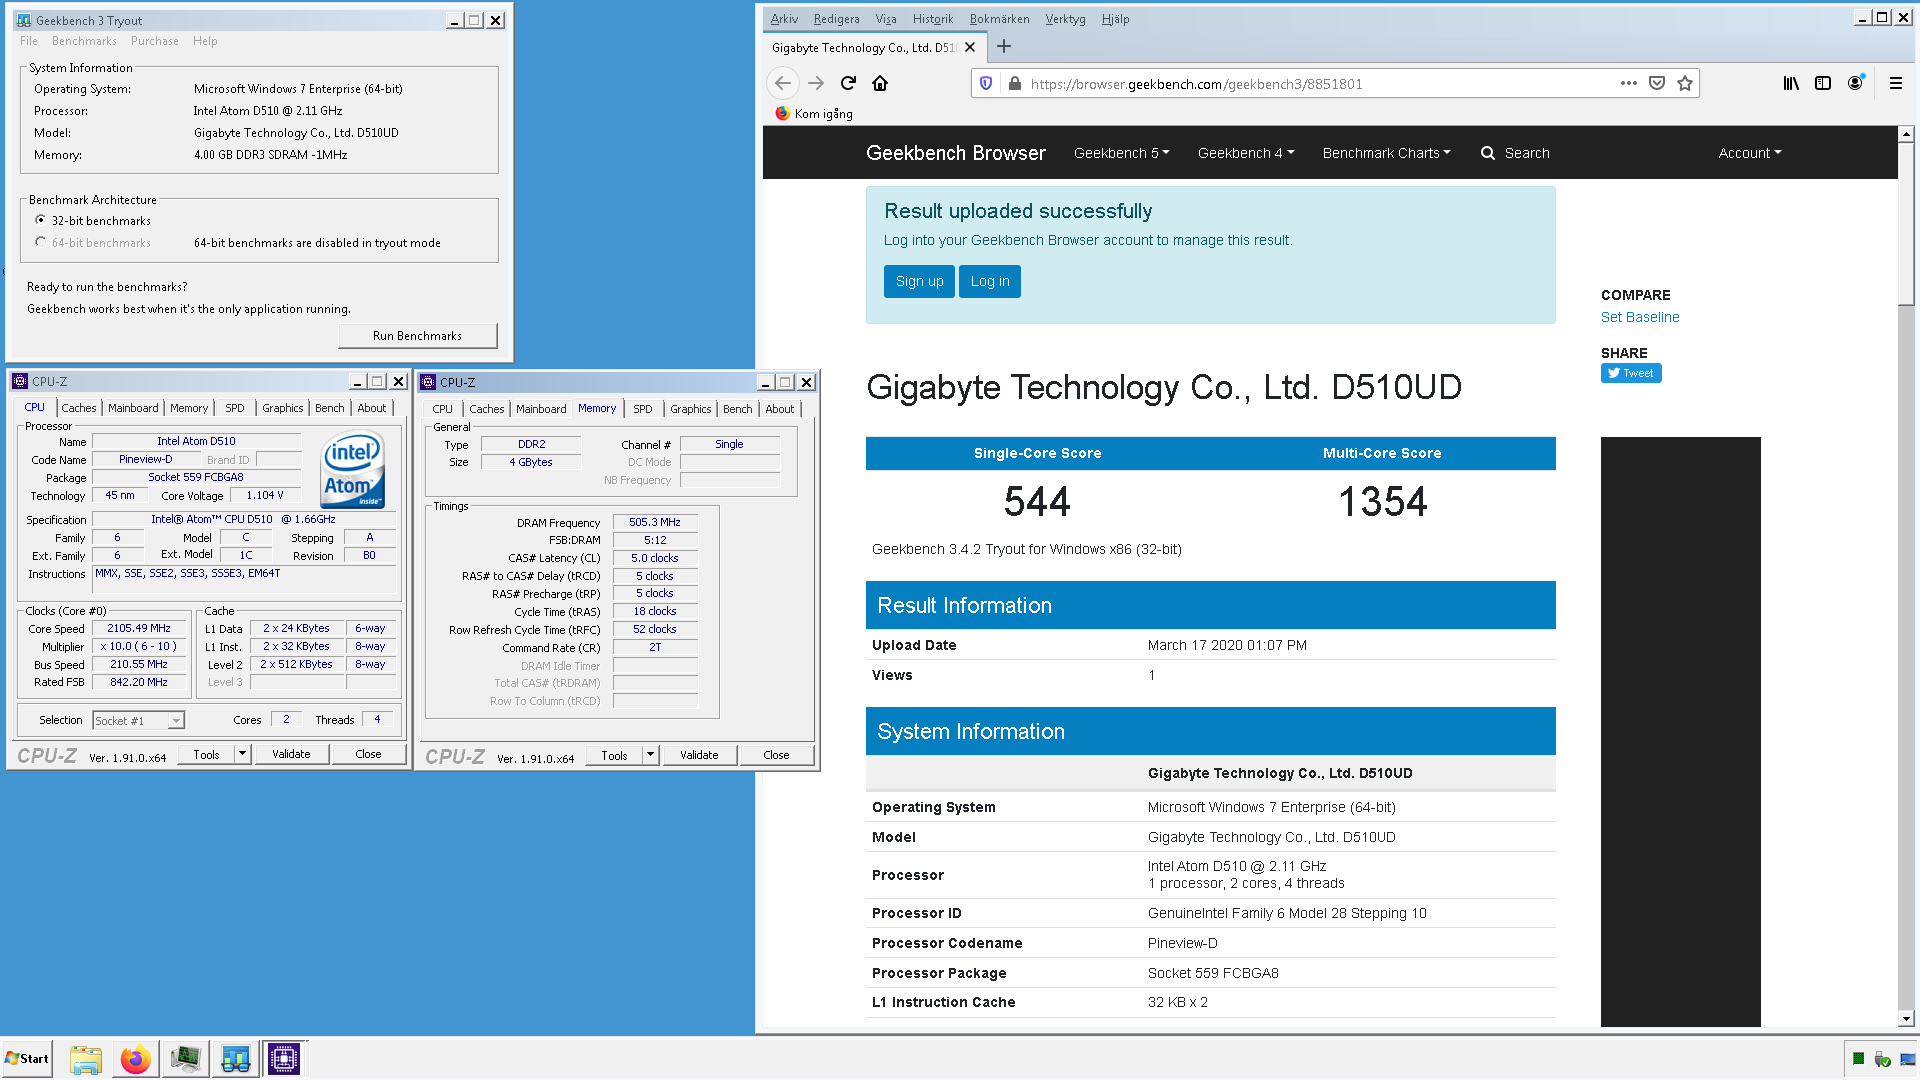The image size is (1920, 1080).
Task: Open Socket #1 selection combo box
Action: click(x=138, y=720)
